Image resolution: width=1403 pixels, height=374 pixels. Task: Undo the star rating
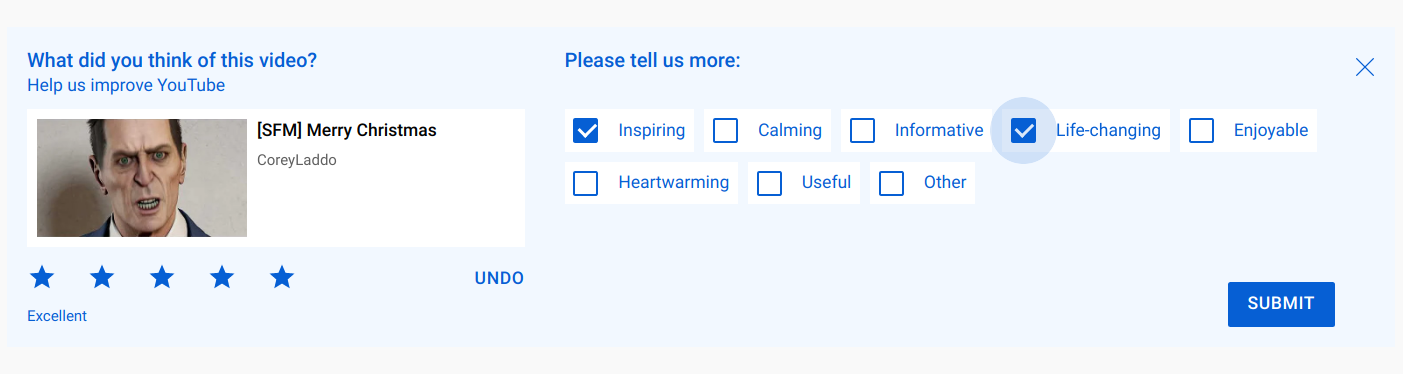pos(499,278)
